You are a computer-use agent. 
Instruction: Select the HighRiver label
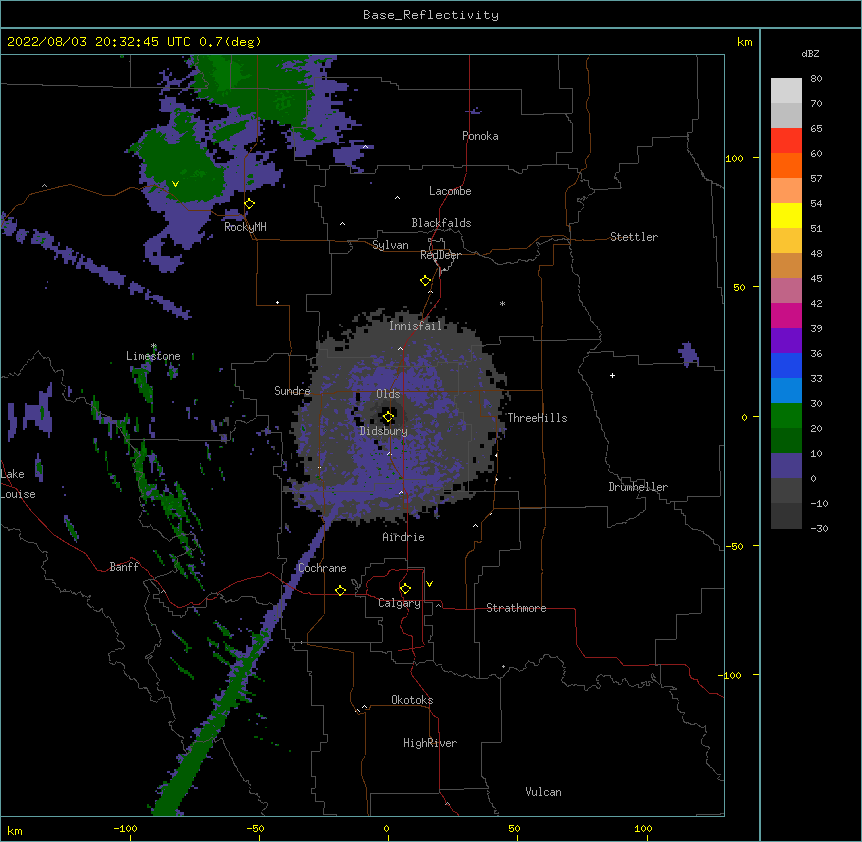point(430,743)
